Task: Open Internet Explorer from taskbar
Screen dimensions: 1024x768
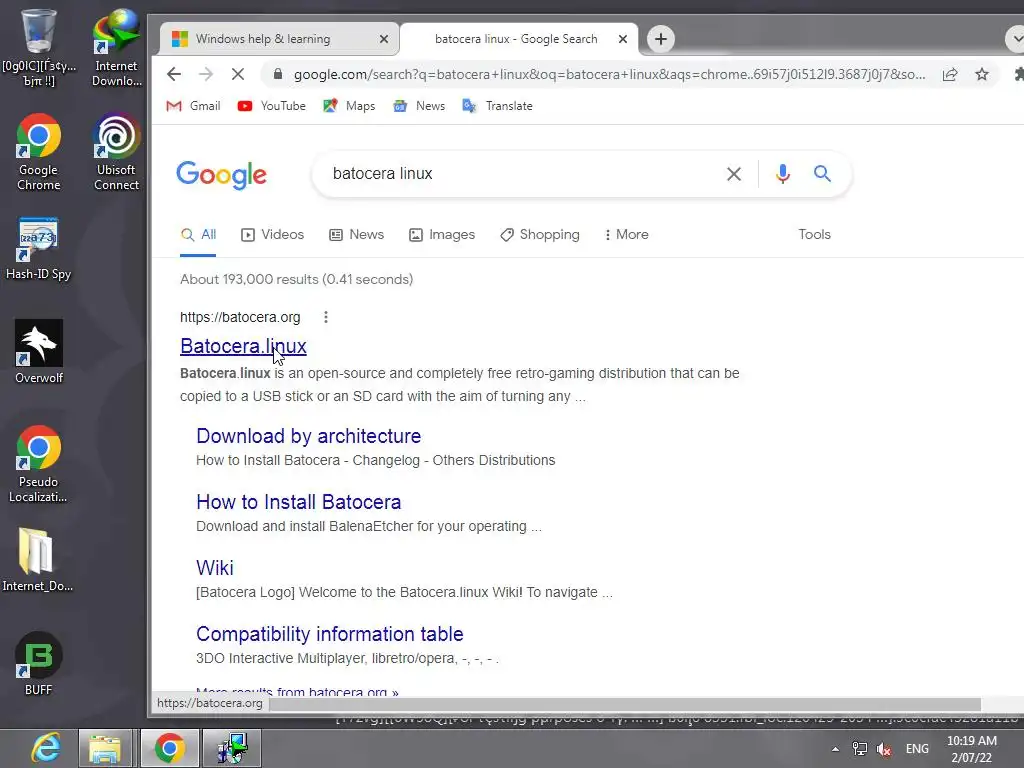Action: point(46,748)
